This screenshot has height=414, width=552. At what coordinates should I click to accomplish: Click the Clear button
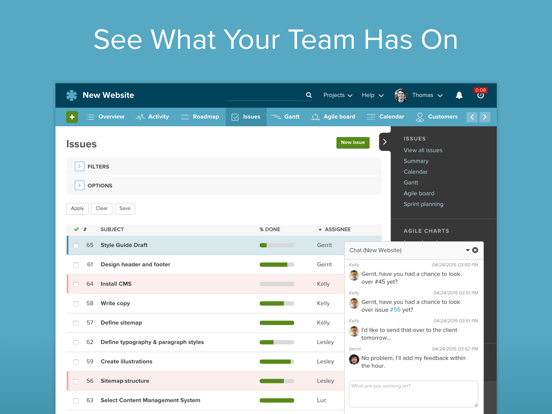pyautogui.click(x=101, y=208)
